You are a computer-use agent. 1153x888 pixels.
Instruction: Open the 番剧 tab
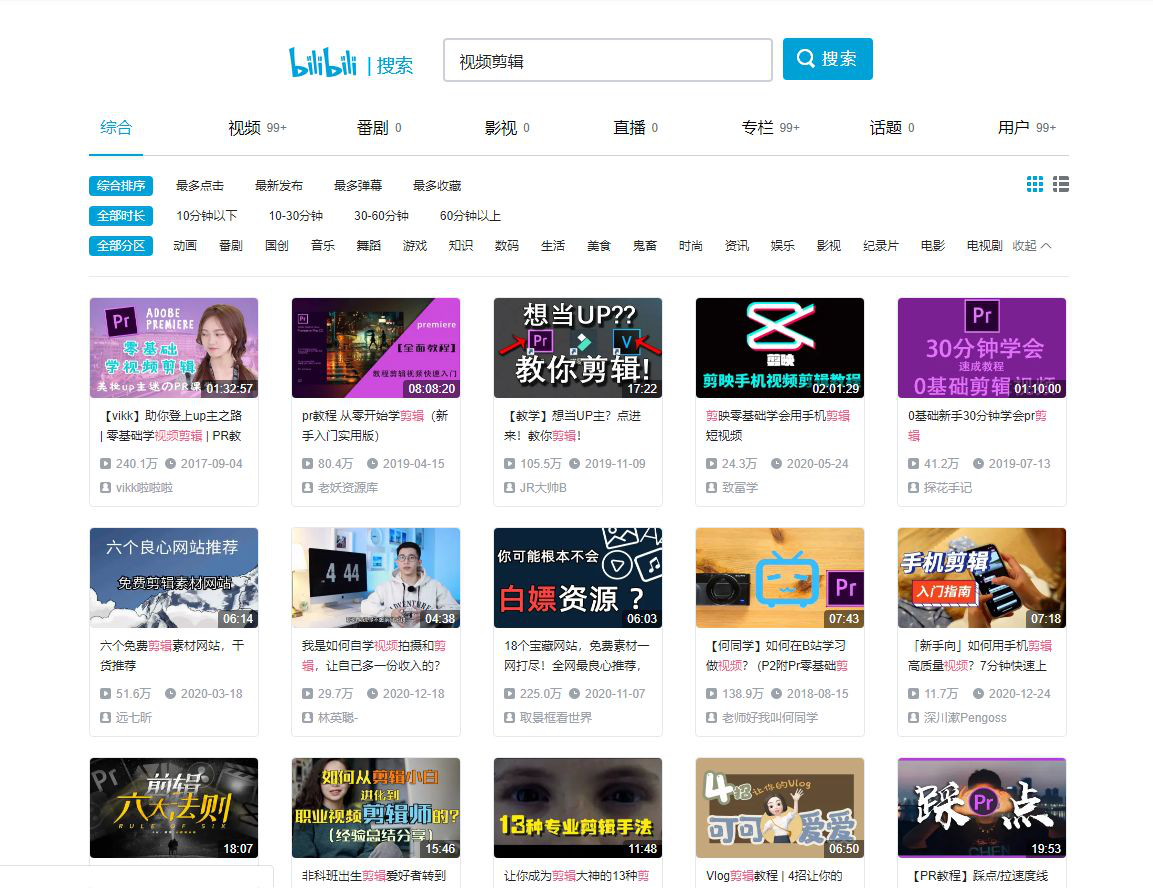point(379,128)
